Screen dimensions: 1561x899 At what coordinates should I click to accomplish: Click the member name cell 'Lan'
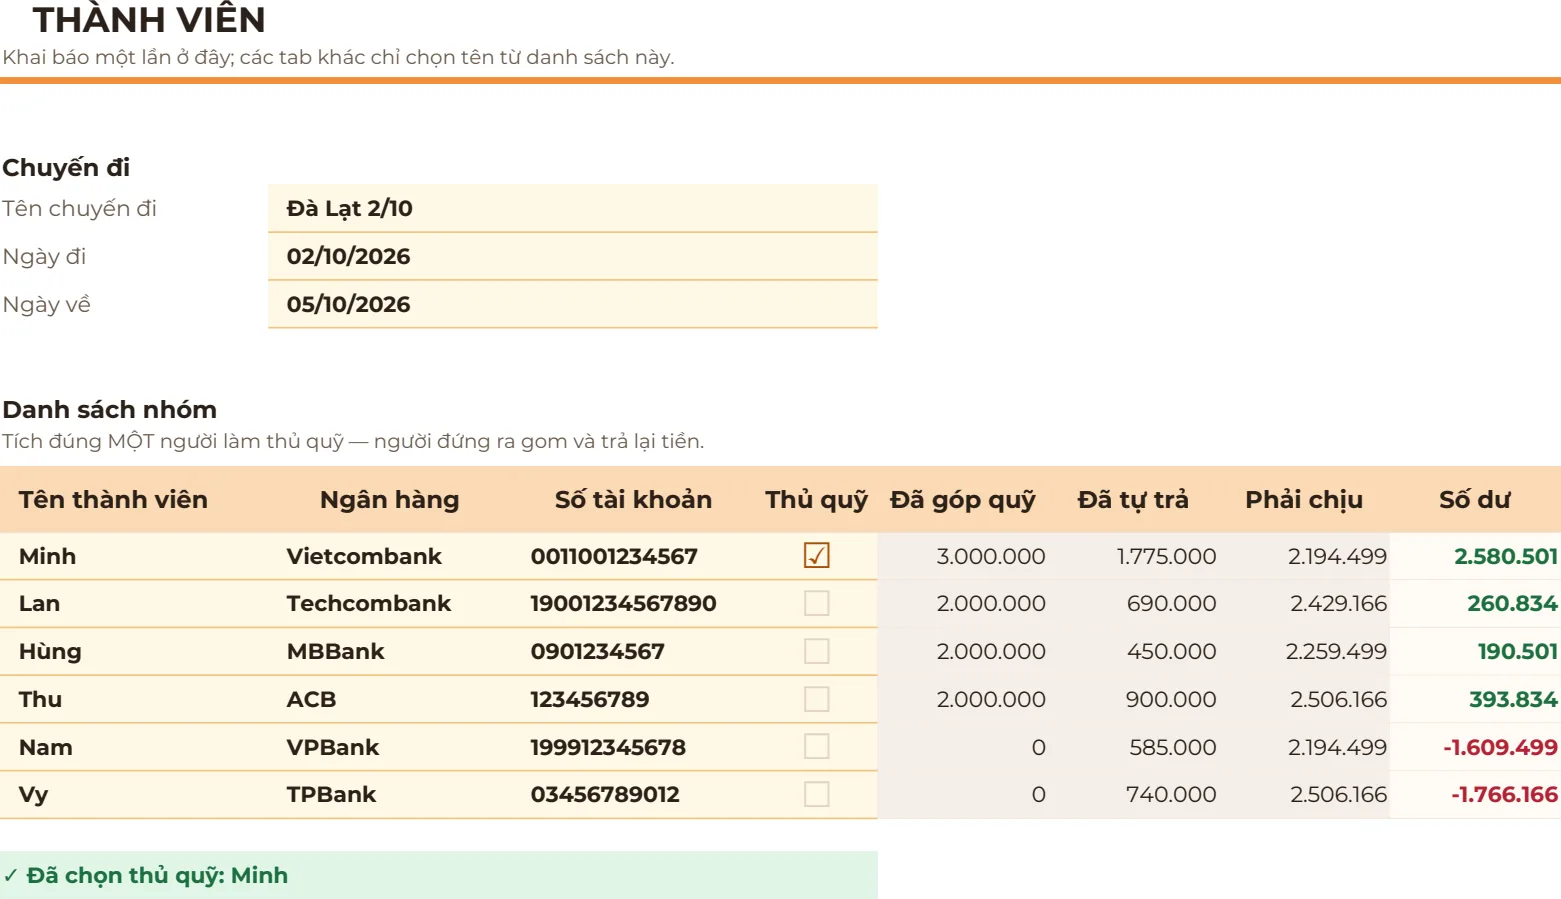point(134,604)
